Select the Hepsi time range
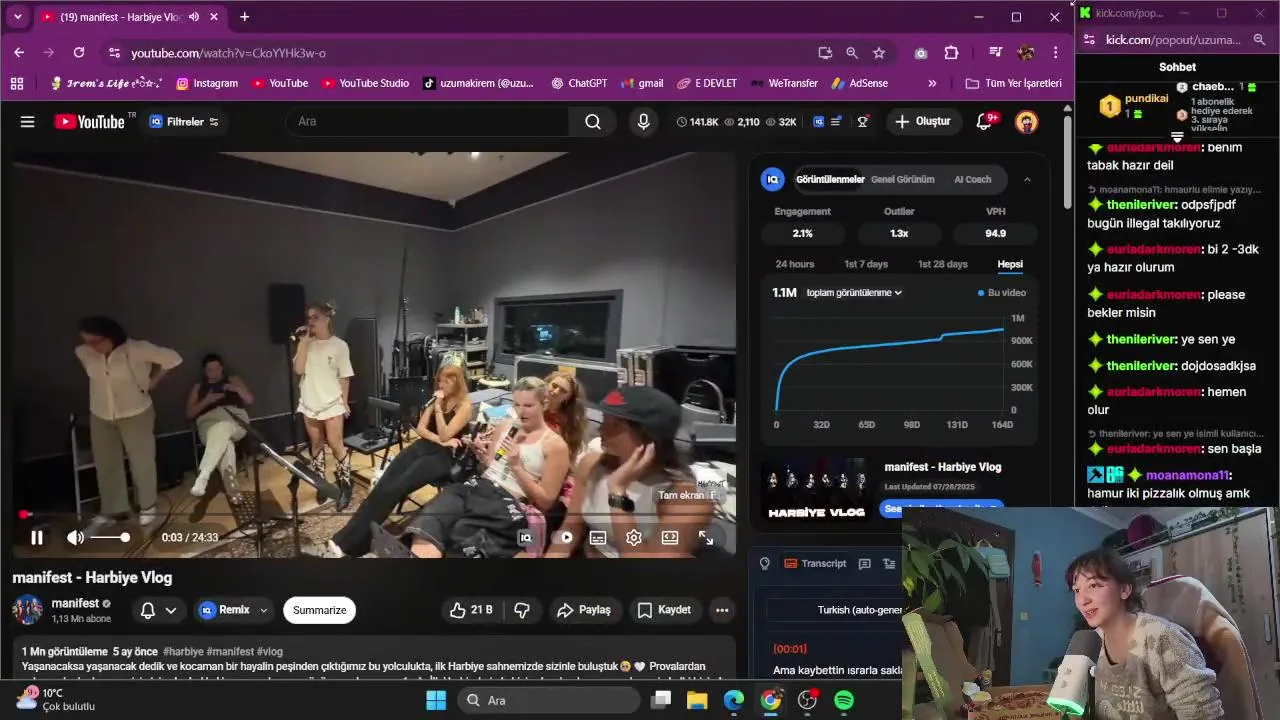This screenshot has width=1280, height=720. 1010,264
